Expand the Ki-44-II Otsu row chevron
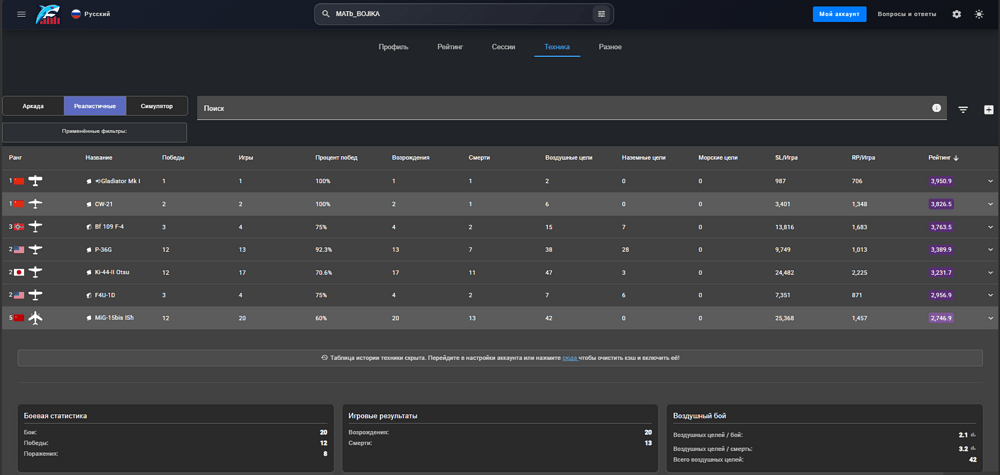1000x475 pixels. pyautogui.click(x=990, y=272)
